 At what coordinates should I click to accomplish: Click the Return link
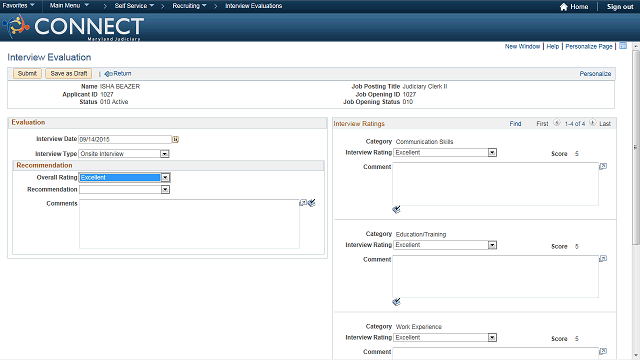click(122, 73)
